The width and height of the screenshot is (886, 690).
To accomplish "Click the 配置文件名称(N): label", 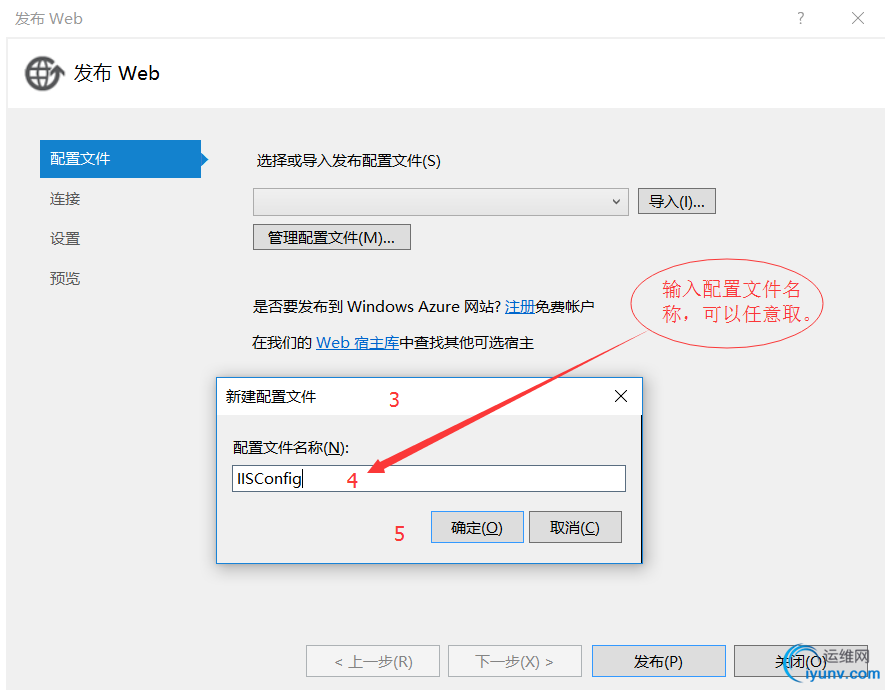I will [x=291, y=448].
